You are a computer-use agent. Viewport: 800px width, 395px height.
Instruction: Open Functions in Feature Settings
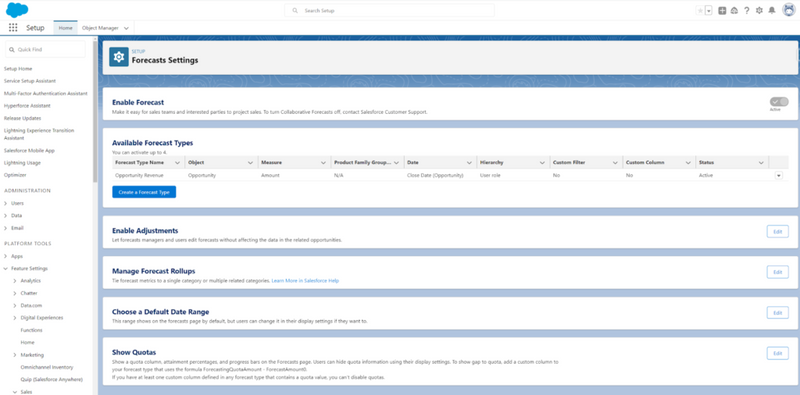pos(32,330)
